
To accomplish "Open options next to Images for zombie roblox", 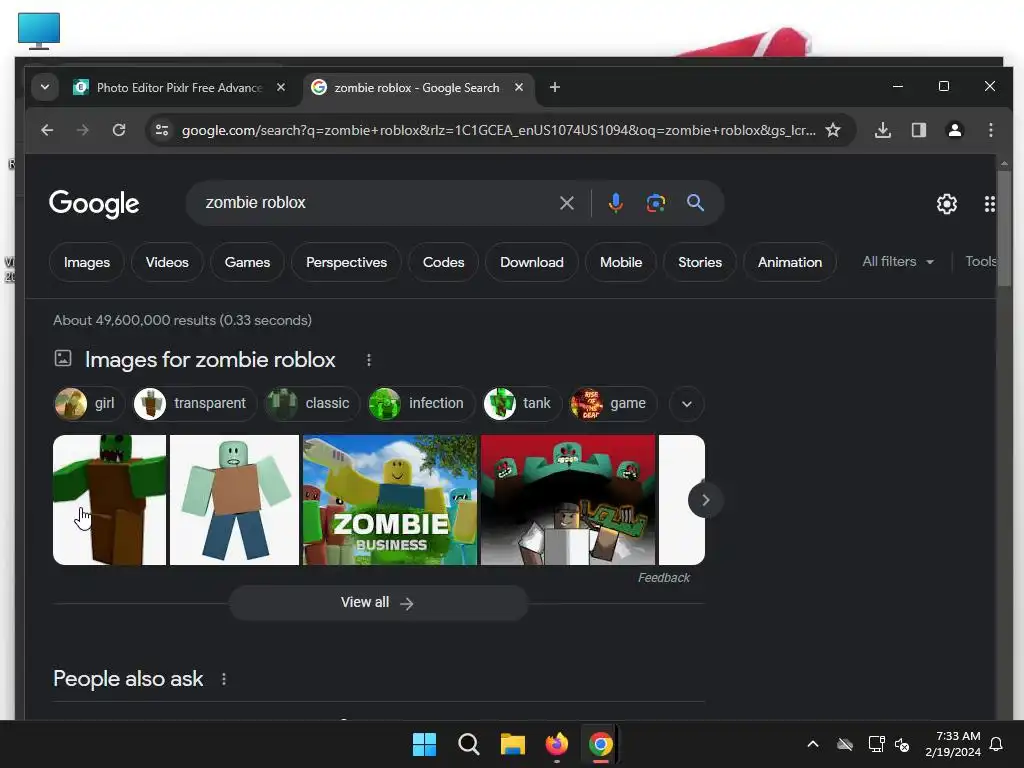I will (369, 360).
